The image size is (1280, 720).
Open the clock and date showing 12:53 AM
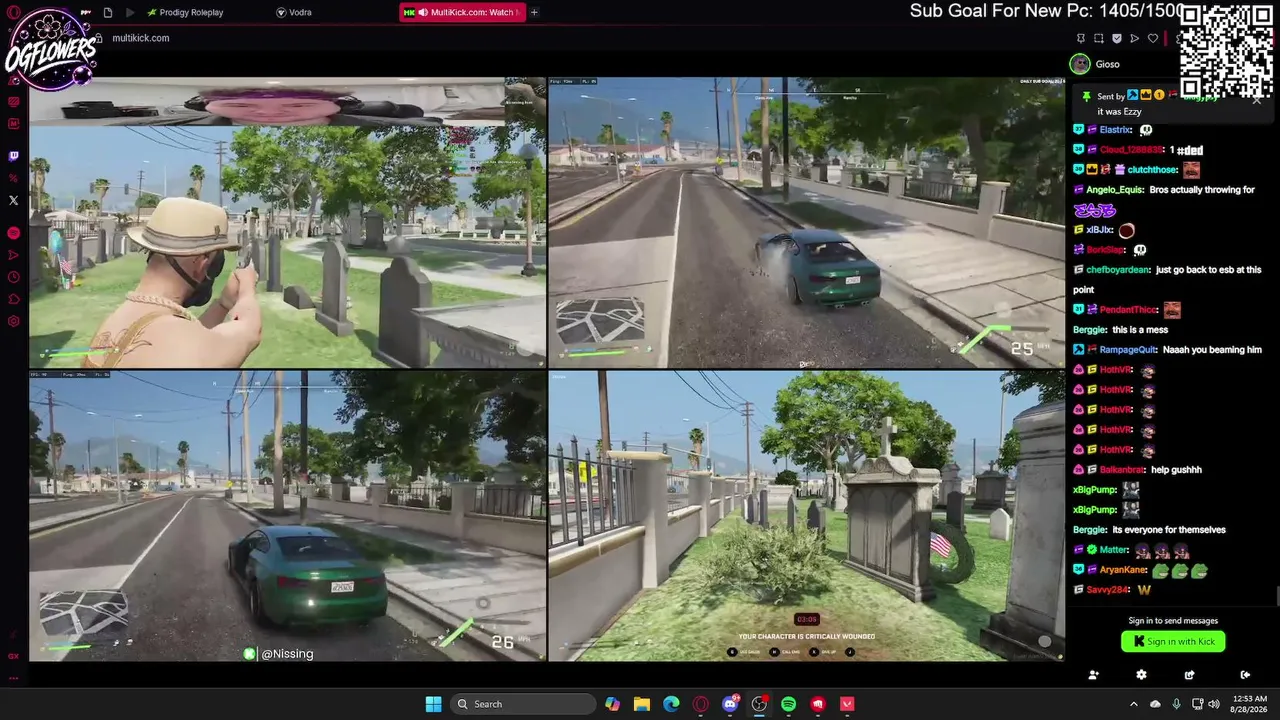click(x=1249, y=704)
